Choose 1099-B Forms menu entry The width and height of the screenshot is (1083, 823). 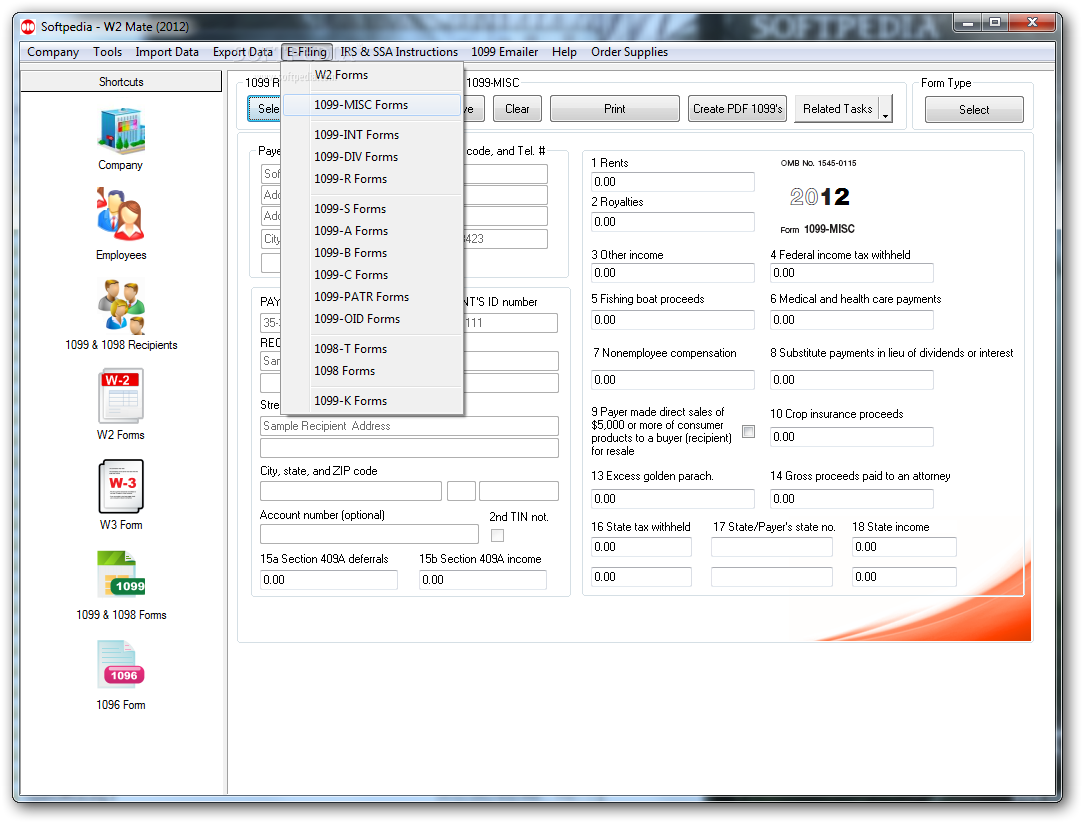(373, 253)
